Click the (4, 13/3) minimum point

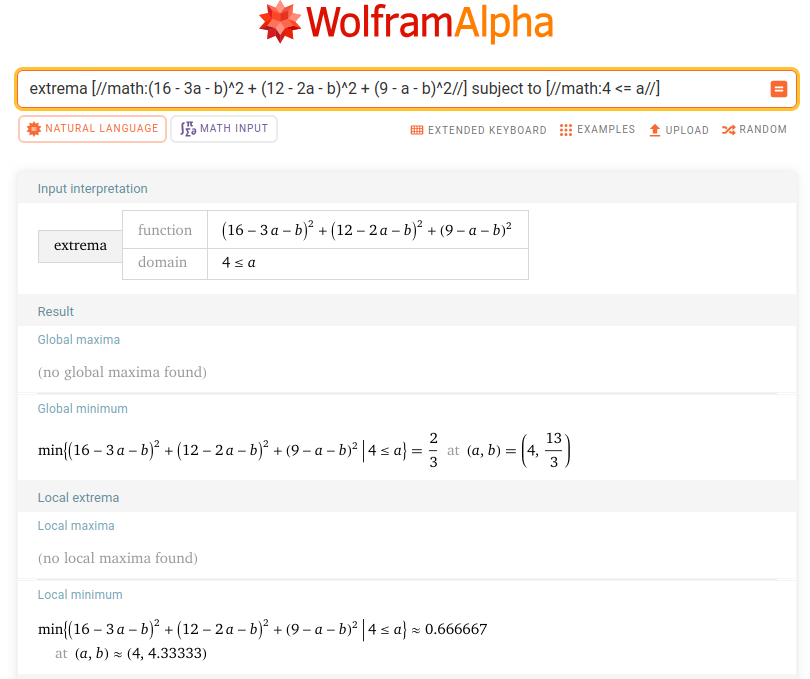point(546,450)
